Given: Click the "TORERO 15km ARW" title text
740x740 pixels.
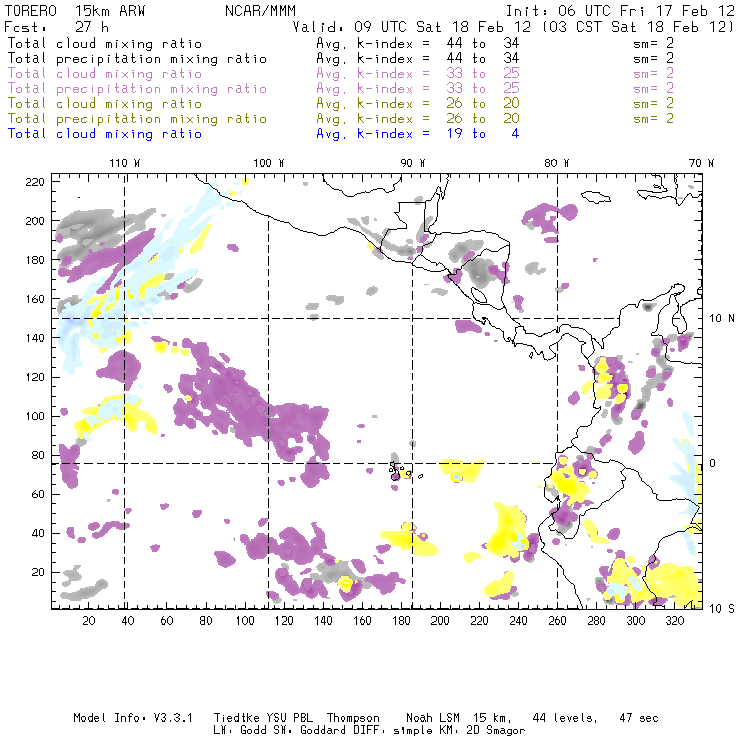Looking at the screenshot, I should coord(75,11).
